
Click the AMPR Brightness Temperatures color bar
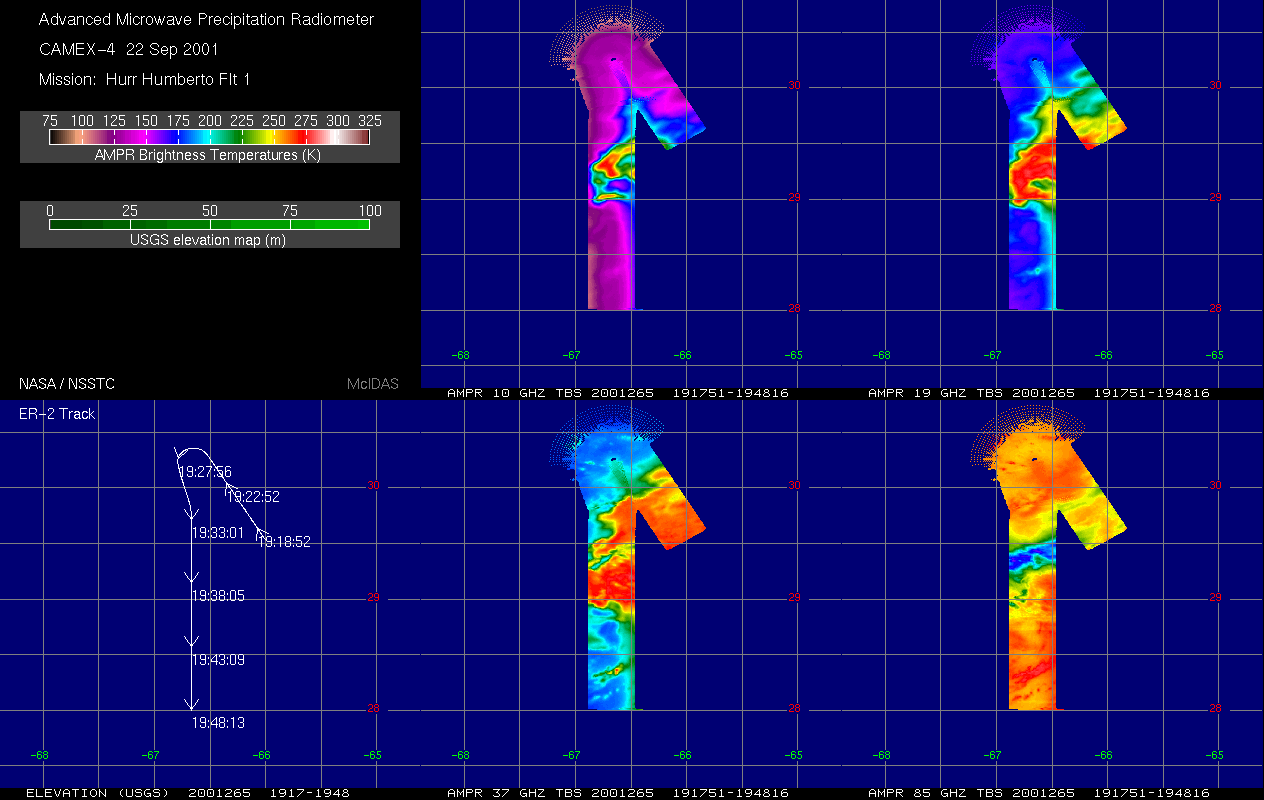(x=210, y=137)
